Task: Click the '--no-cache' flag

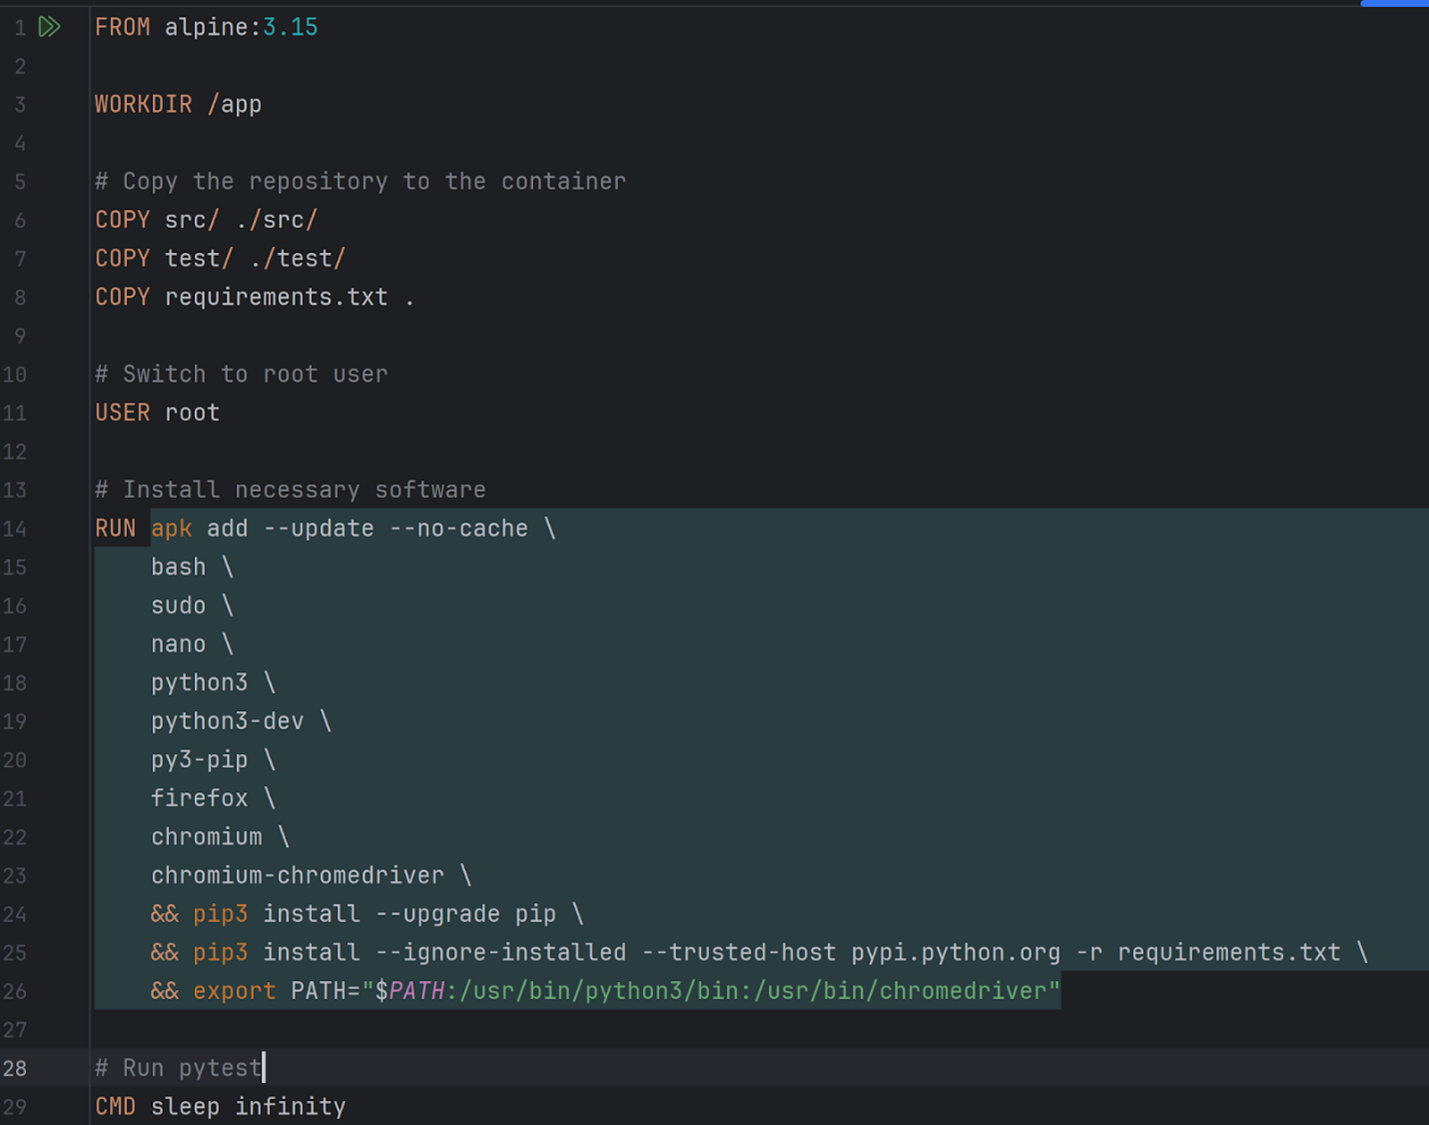Action: [x=458, y=529]
